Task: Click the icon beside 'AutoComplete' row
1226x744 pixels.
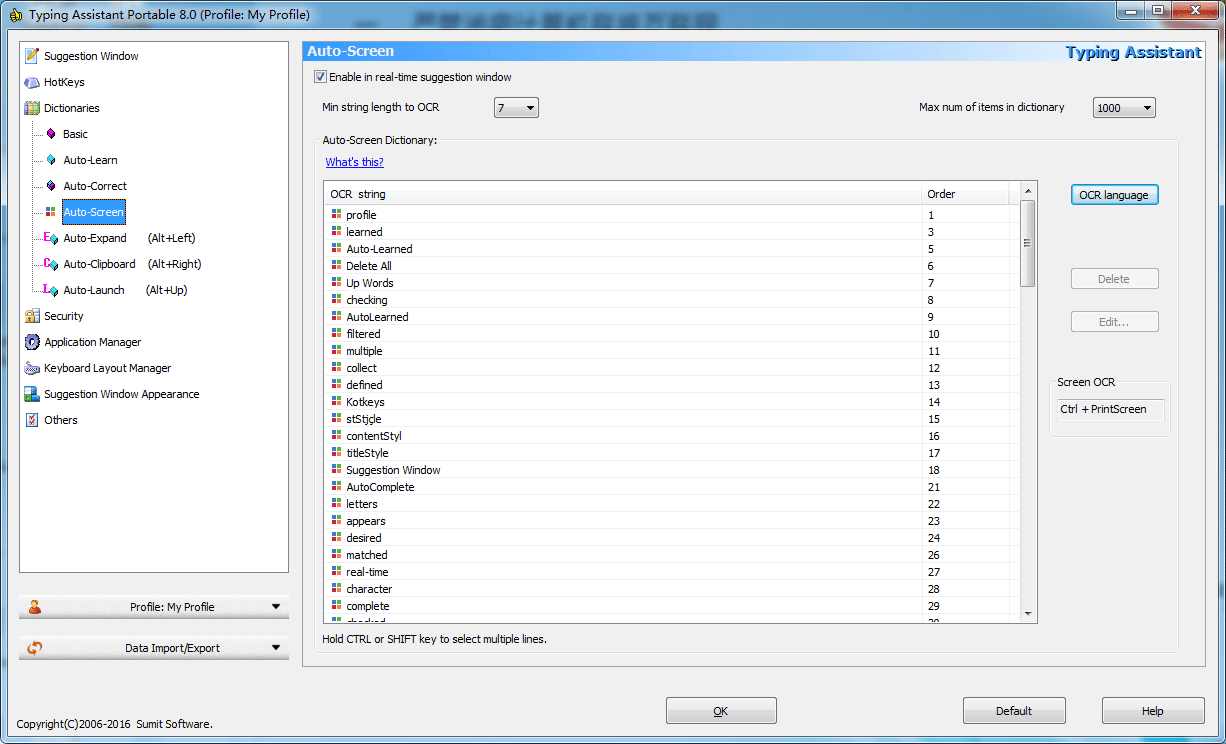Action: pos(336,487)
